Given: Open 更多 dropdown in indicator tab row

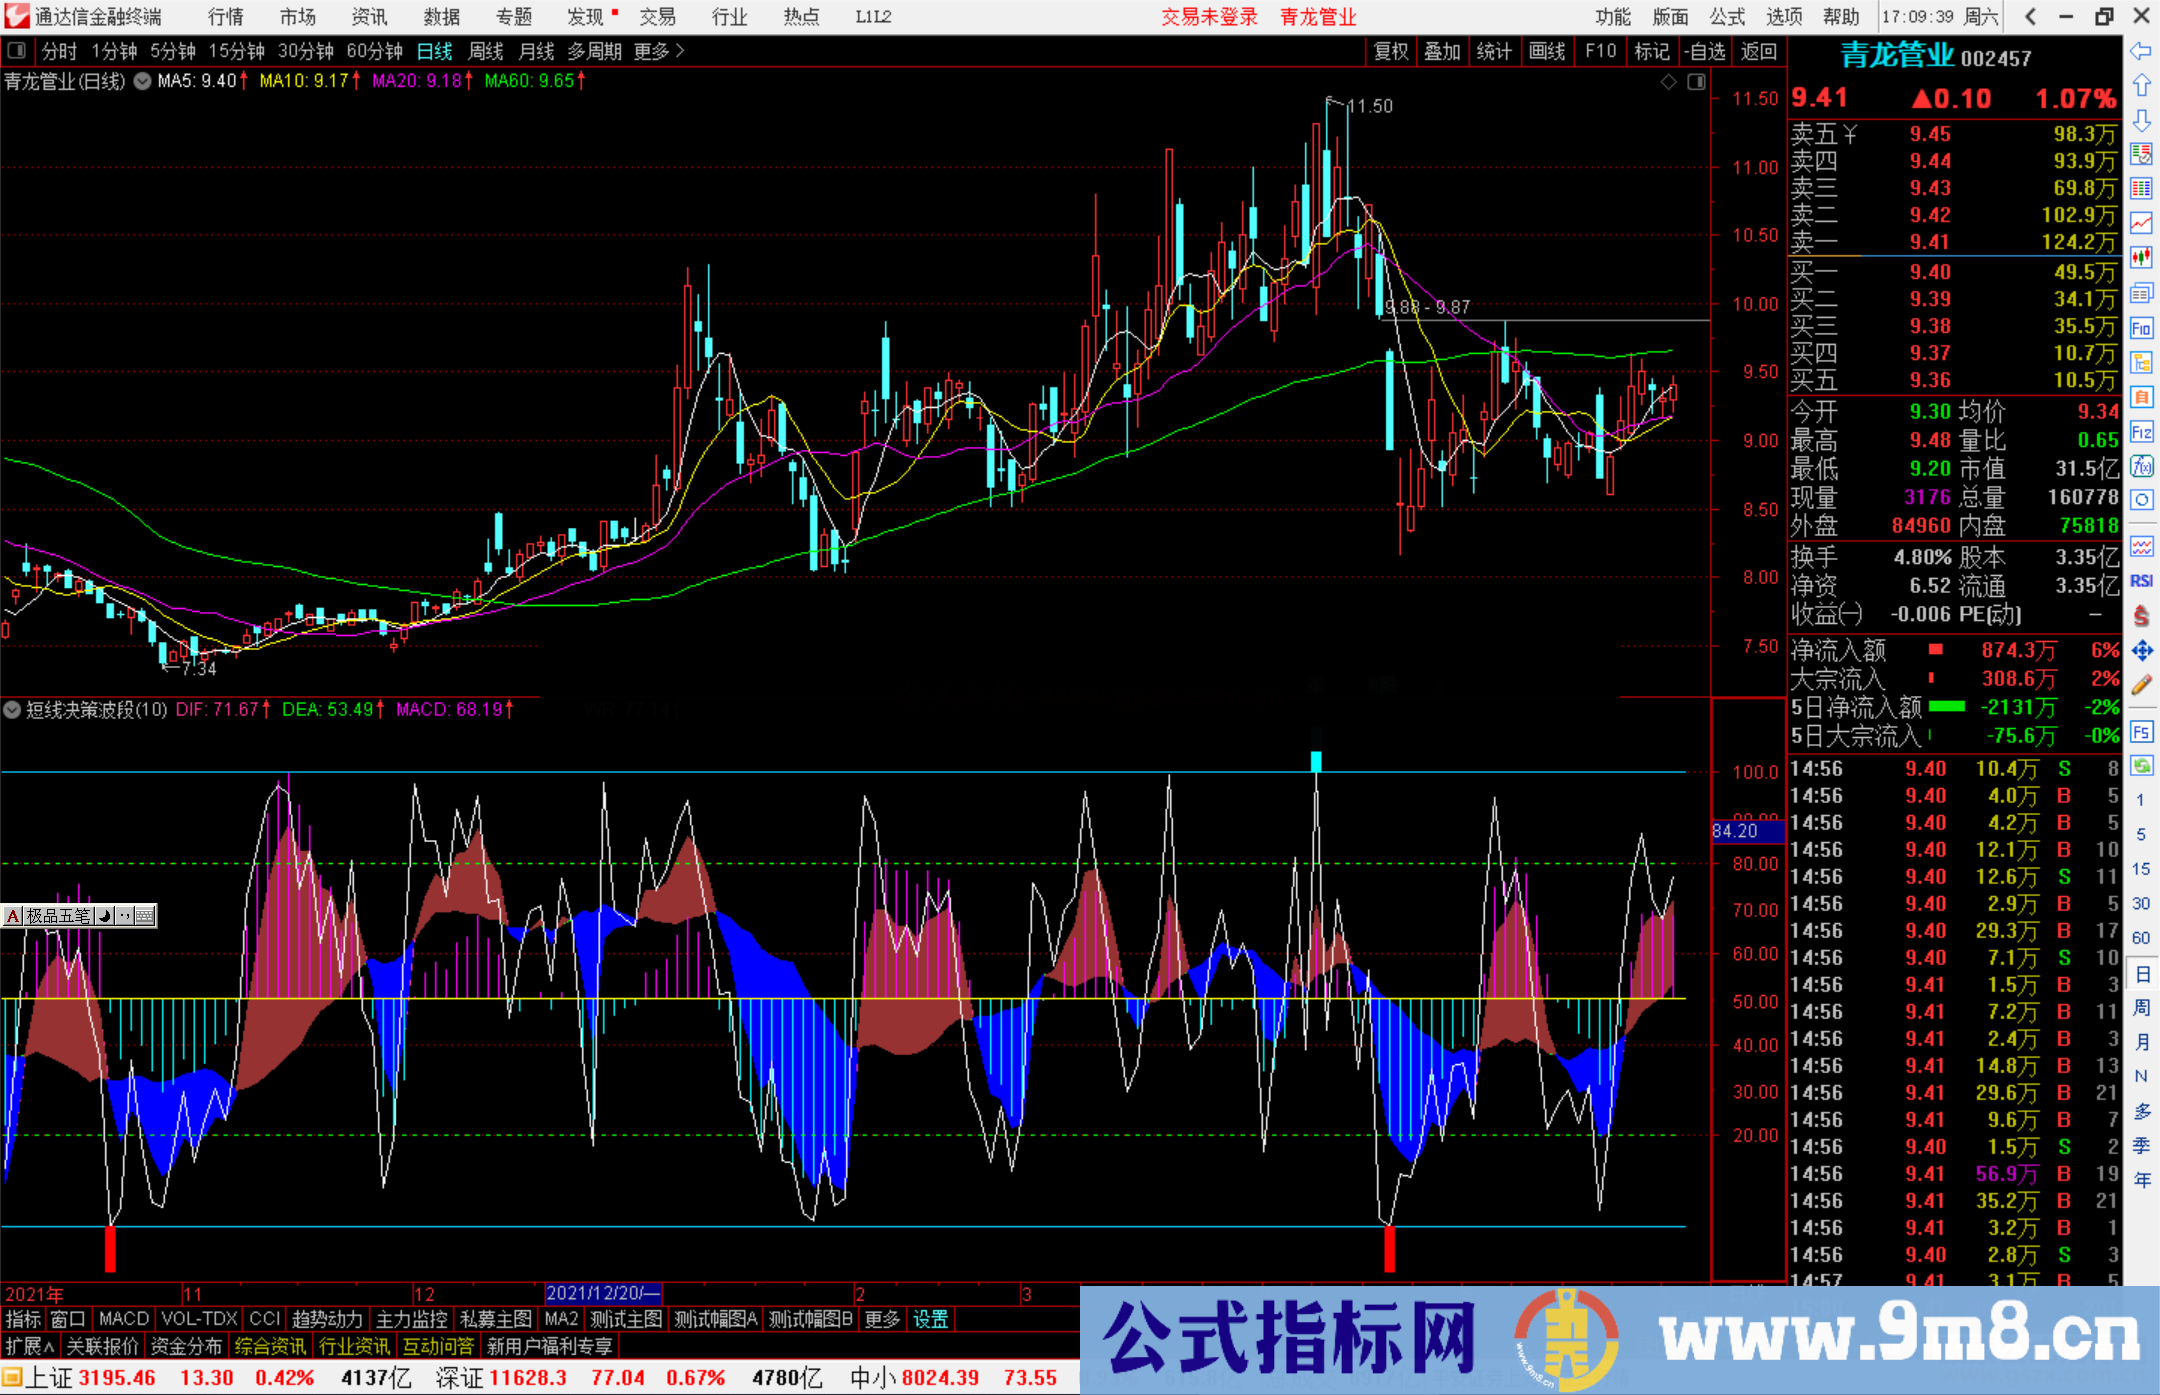Looking at the screenshot, I should (x=880, y=1319).
